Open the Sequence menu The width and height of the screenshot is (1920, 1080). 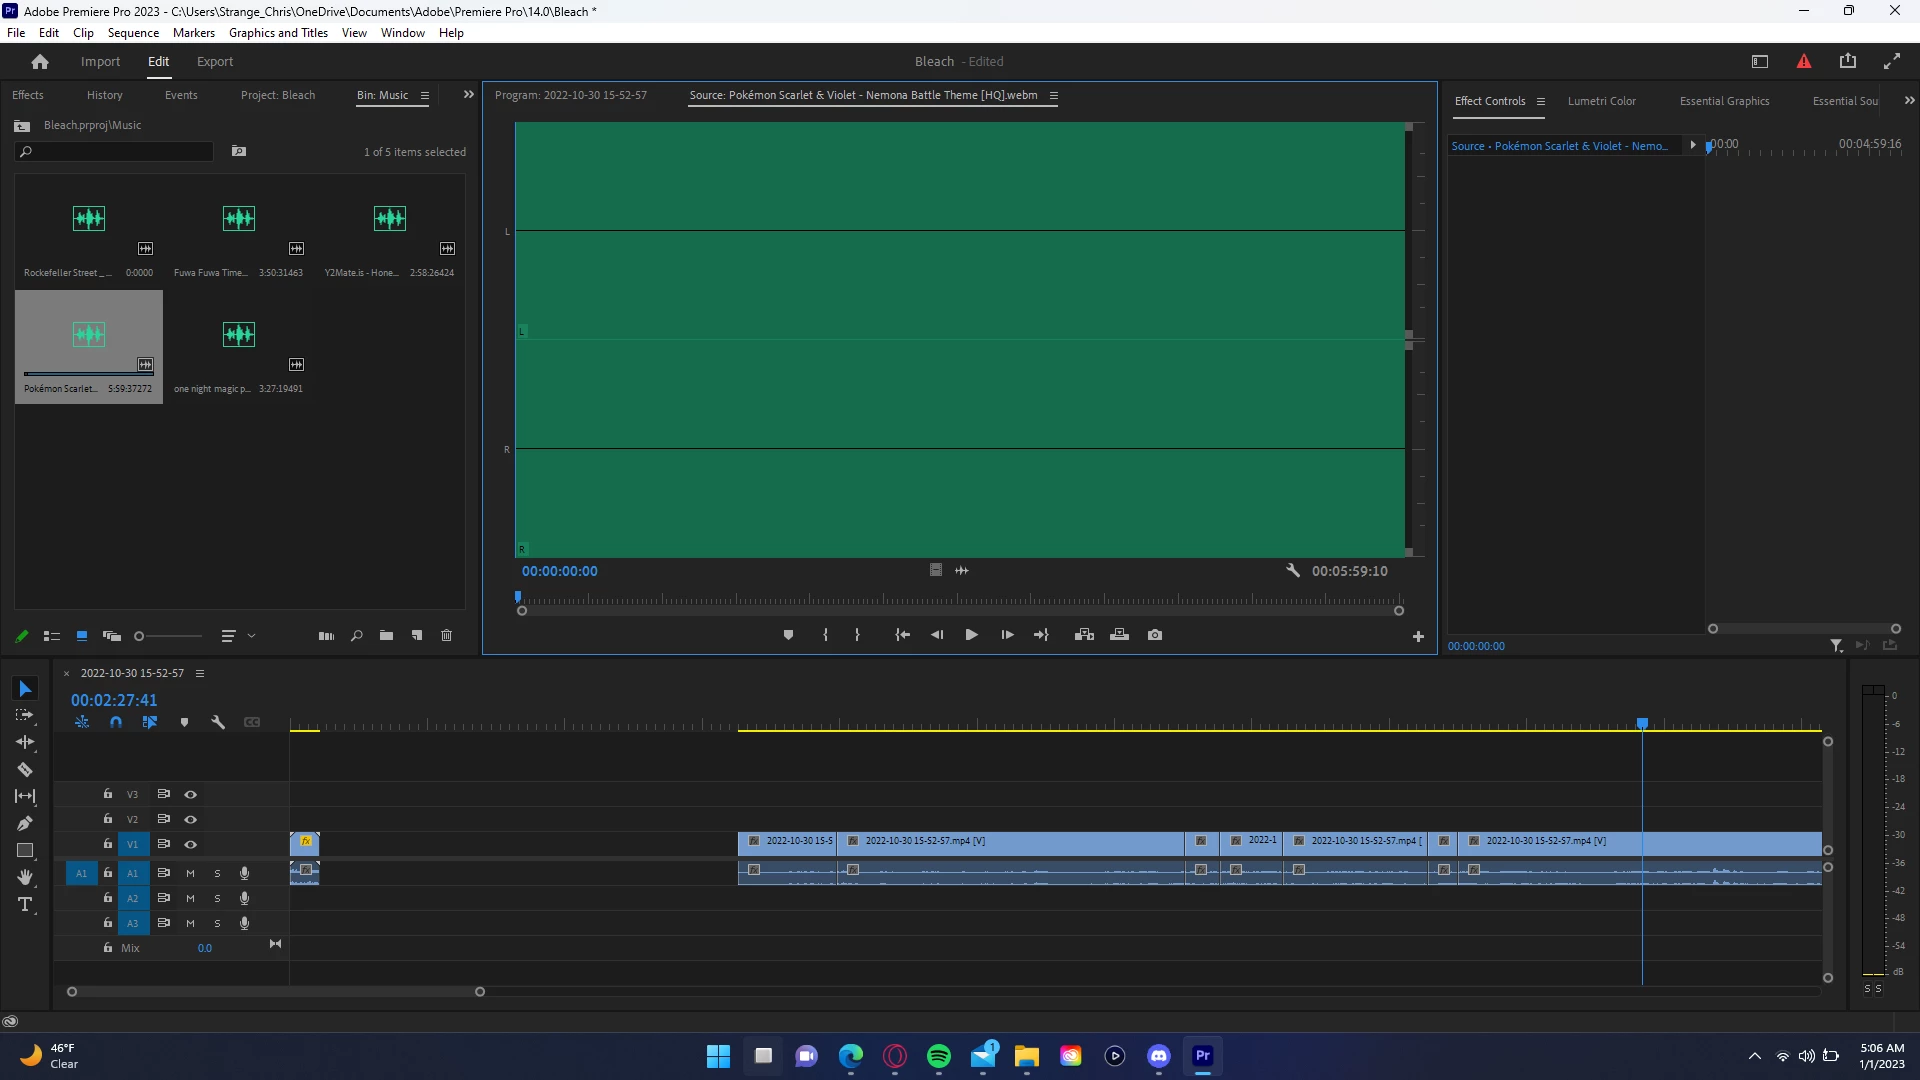point(133,33)
